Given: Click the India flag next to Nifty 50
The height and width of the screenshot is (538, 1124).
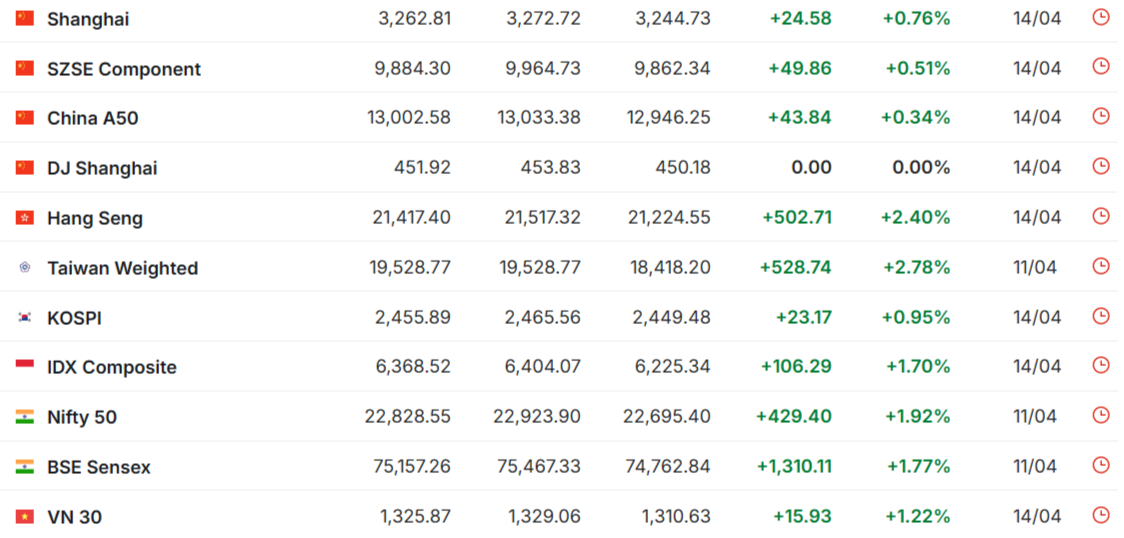Looking at the screenshot, I should click(25, 417).
